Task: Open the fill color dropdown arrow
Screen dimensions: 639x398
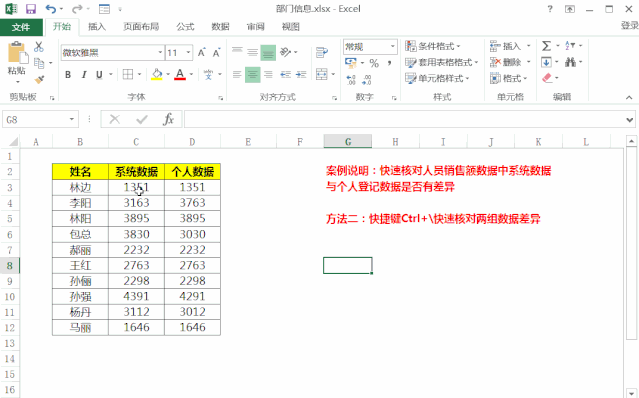Action: point(168,75)
